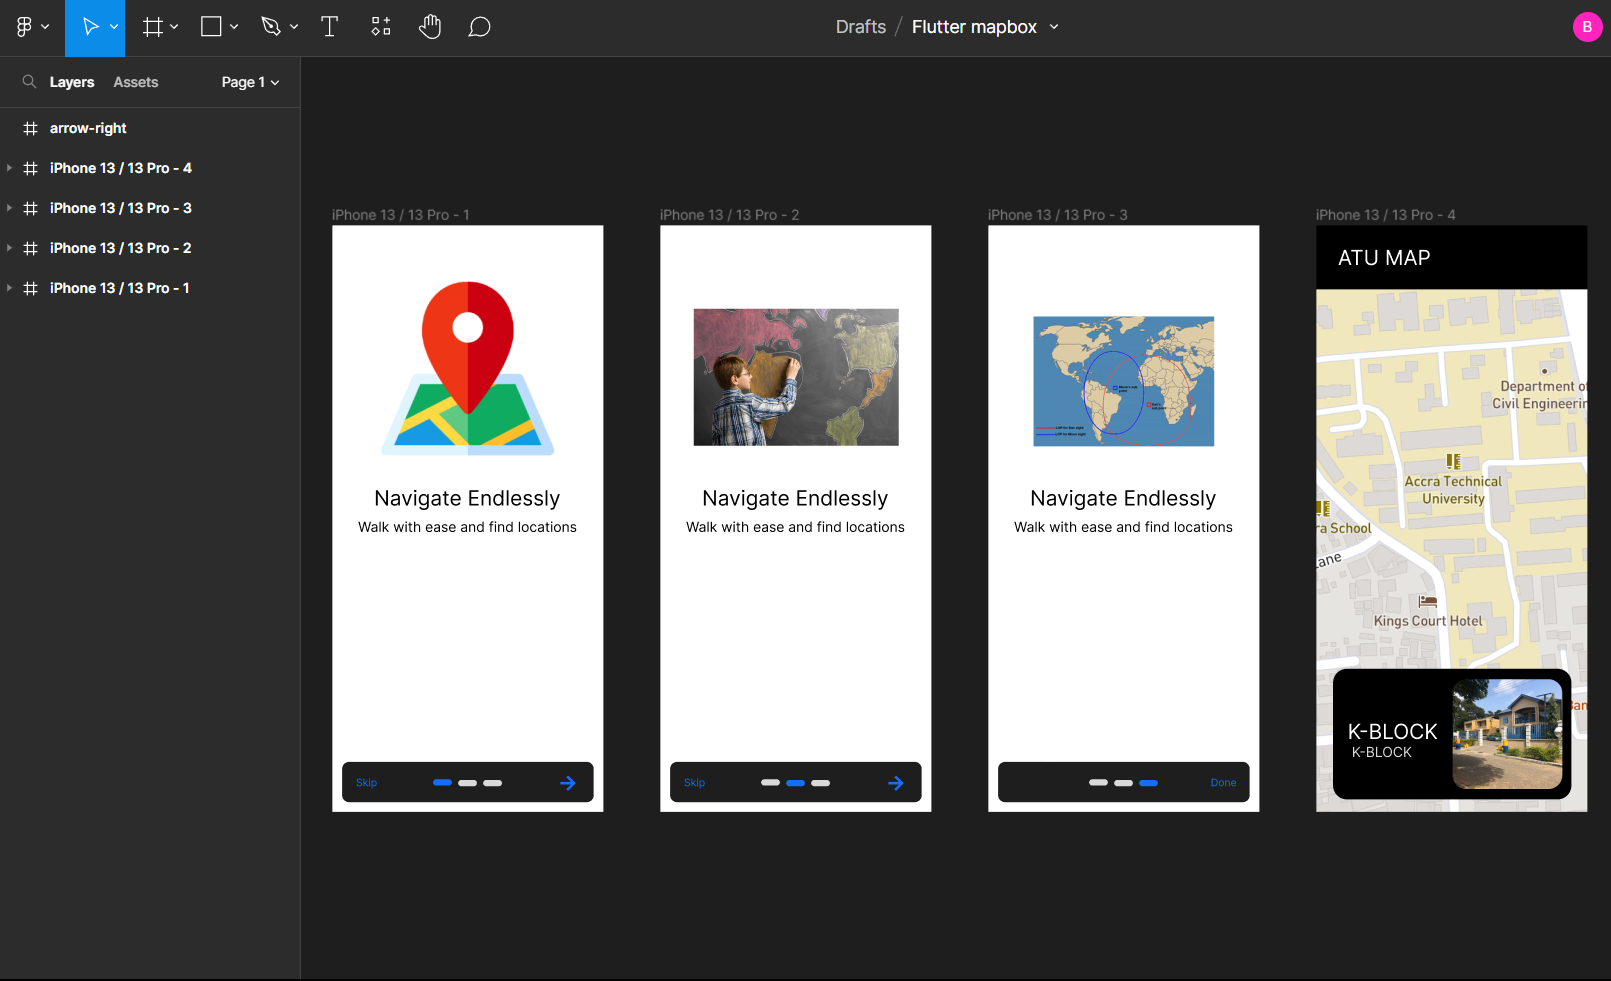This screenshot has width=1611, height=981.
Task: Click Accra Technical University map label
Action: click(x=1453, y=490)
